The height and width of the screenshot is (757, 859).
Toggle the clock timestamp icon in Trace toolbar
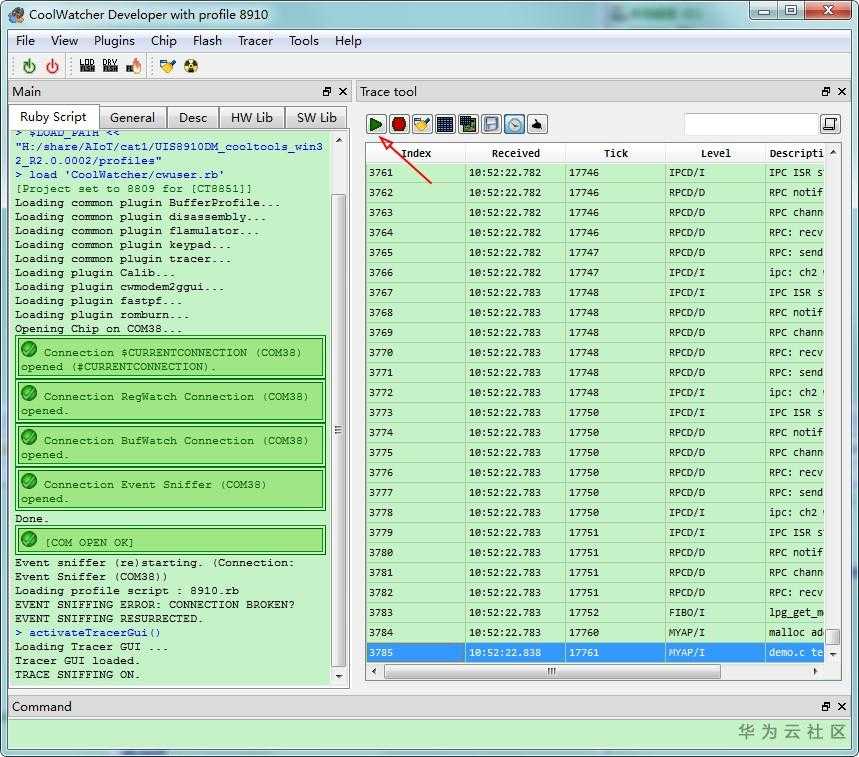(514, 124)
